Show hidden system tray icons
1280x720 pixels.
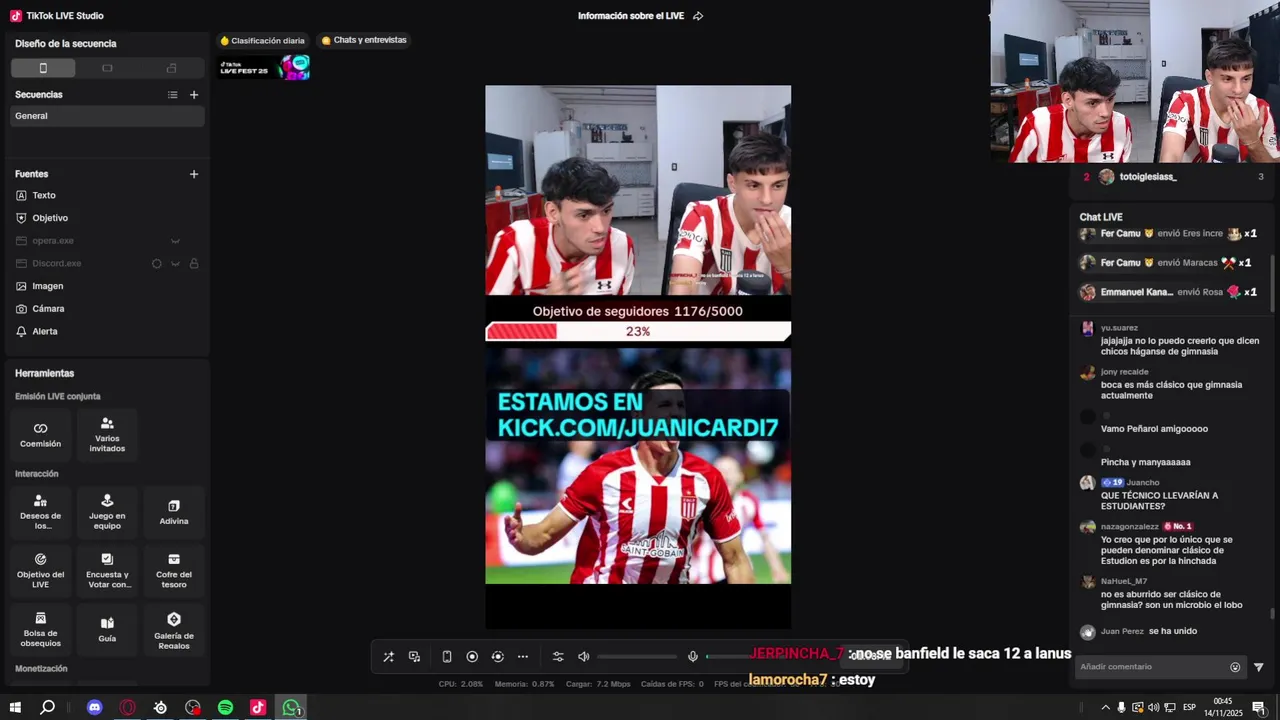pos(1105,707)
